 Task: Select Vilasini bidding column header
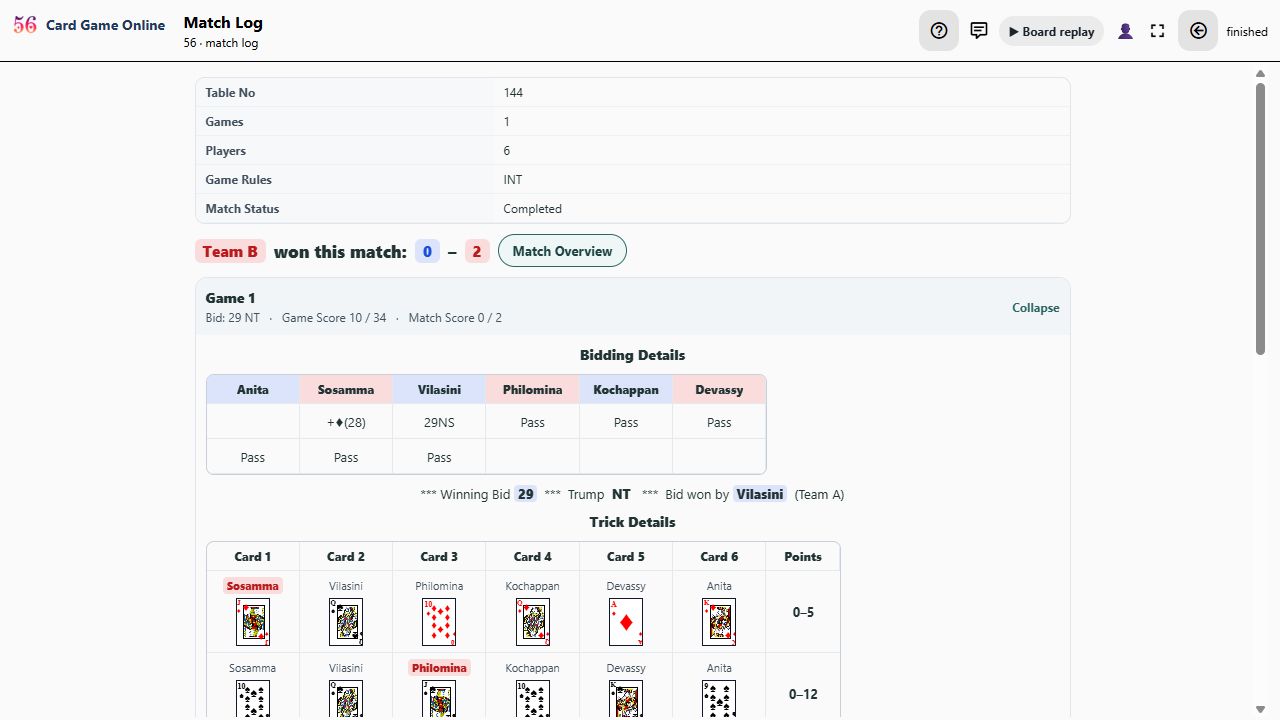(x=439, y=390)
